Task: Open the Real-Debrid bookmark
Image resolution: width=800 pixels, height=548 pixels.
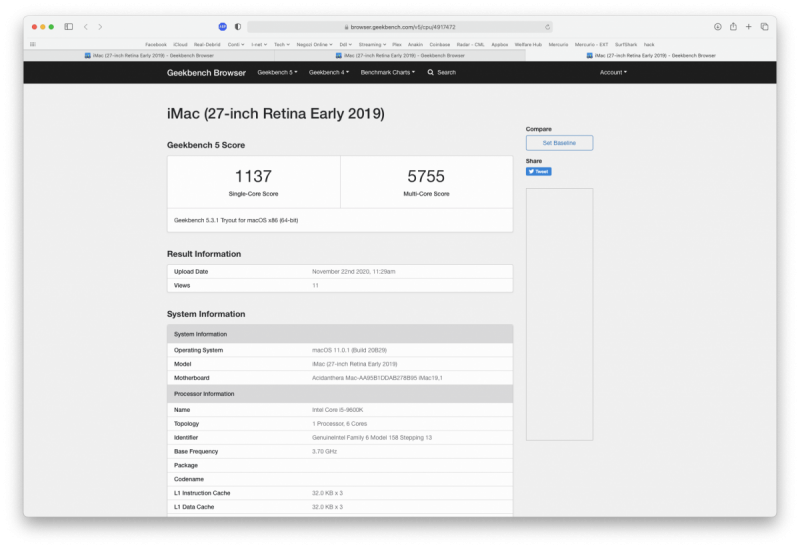Action: point(207,44)
